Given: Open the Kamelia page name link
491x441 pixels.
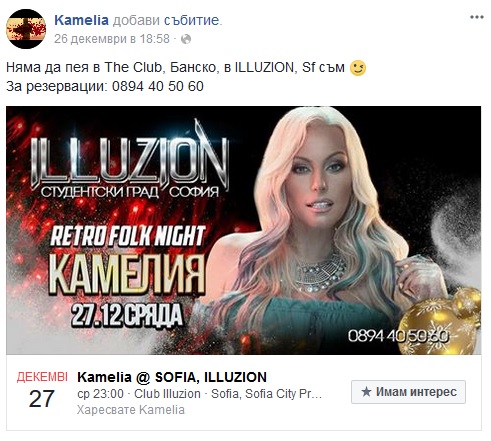Looking at the screenshot, I should coord(81,20).
